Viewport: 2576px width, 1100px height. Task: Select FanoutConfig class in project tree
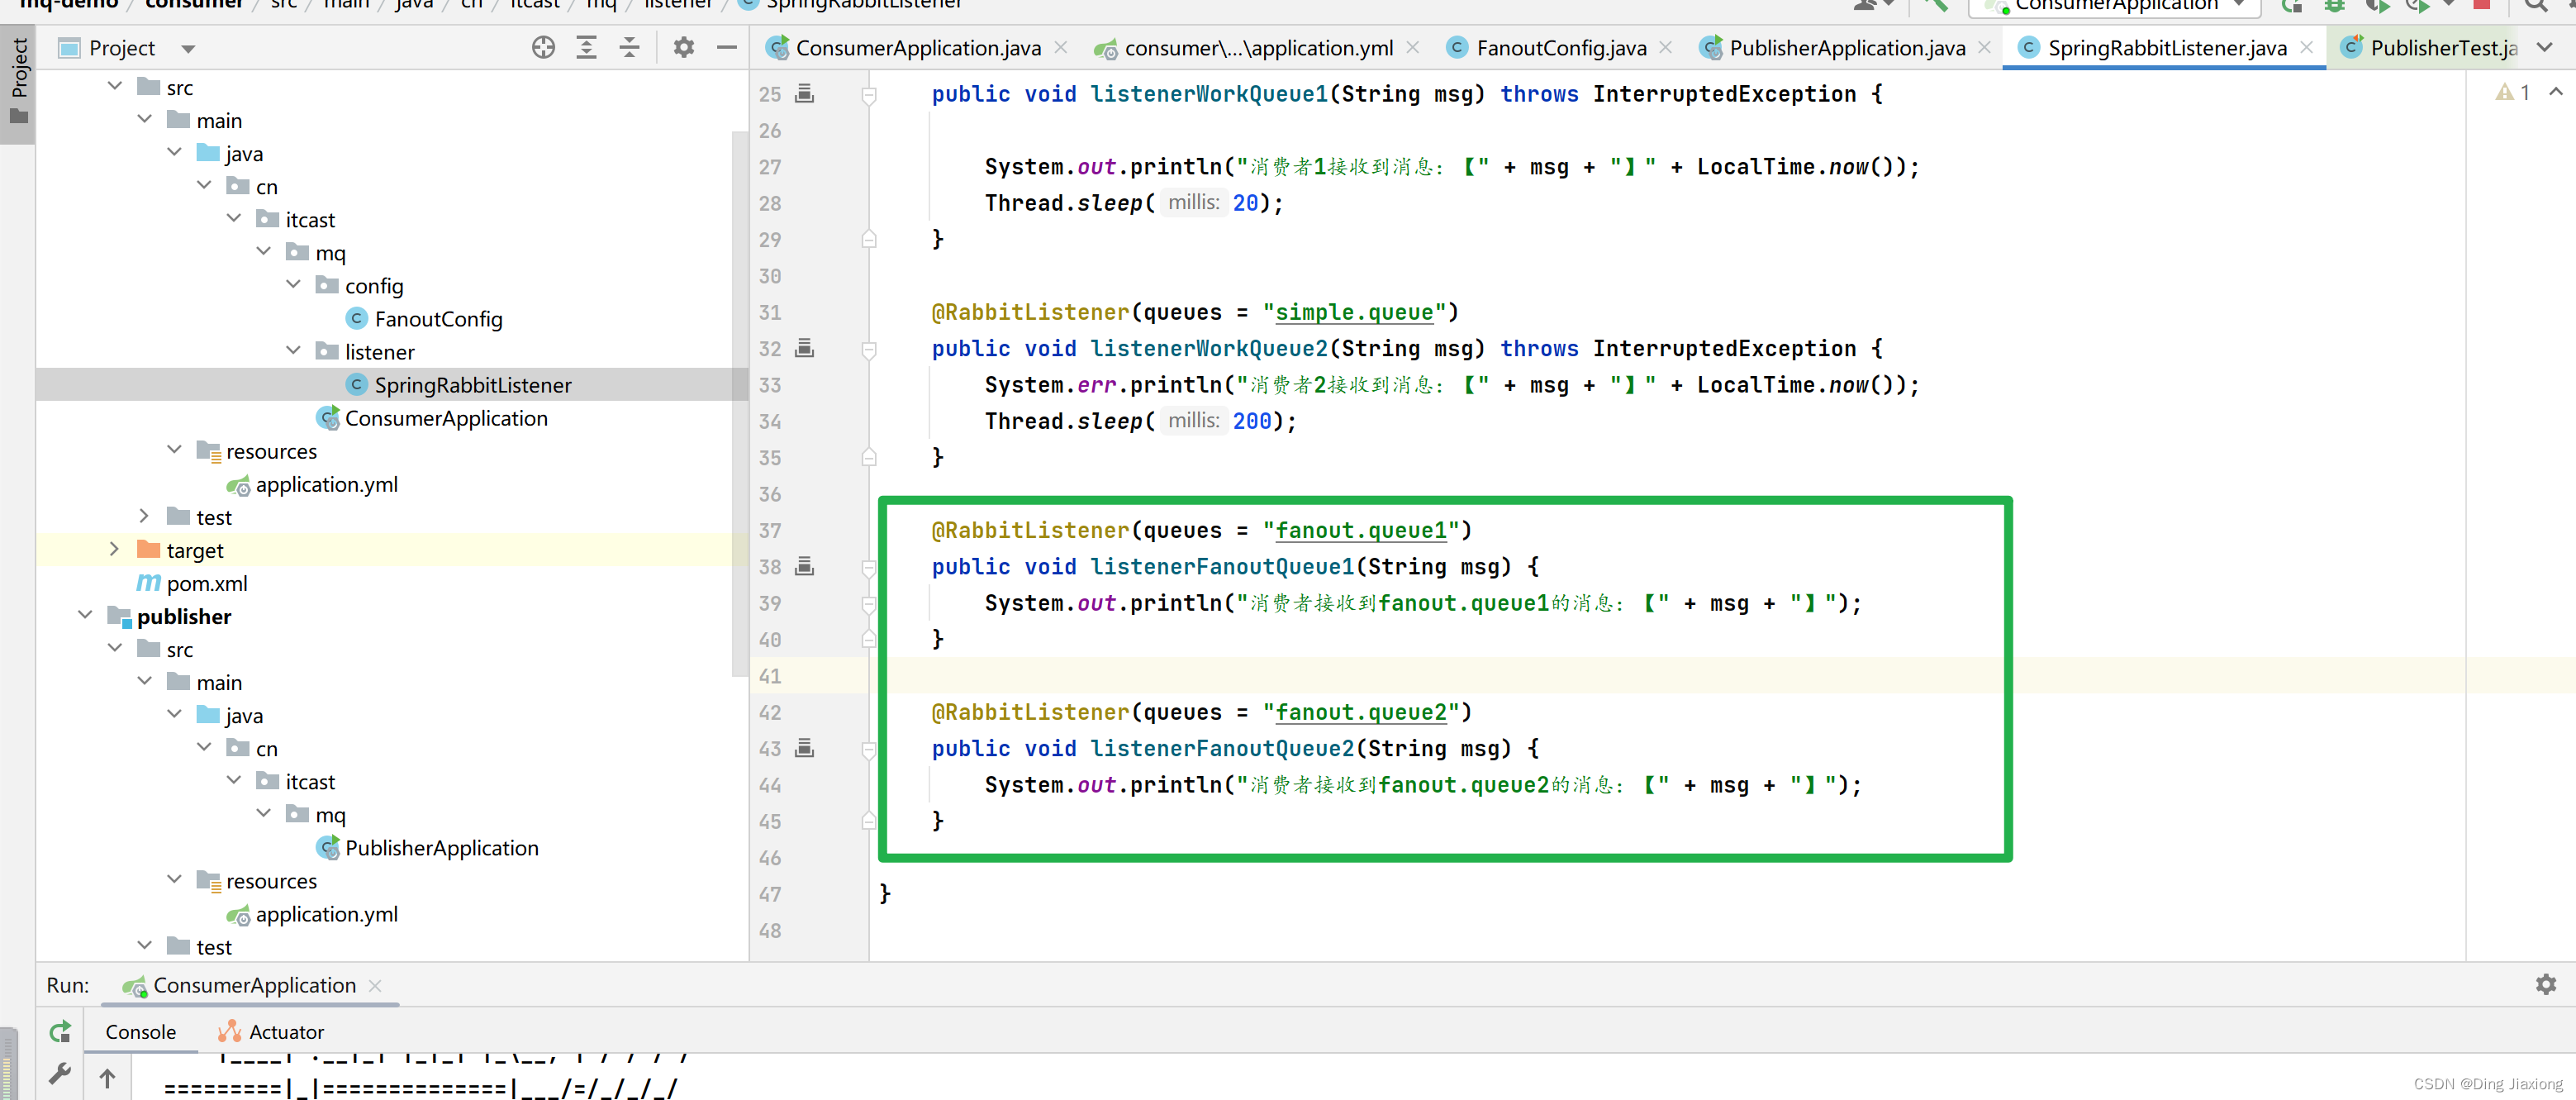click(x=438, y=319)
